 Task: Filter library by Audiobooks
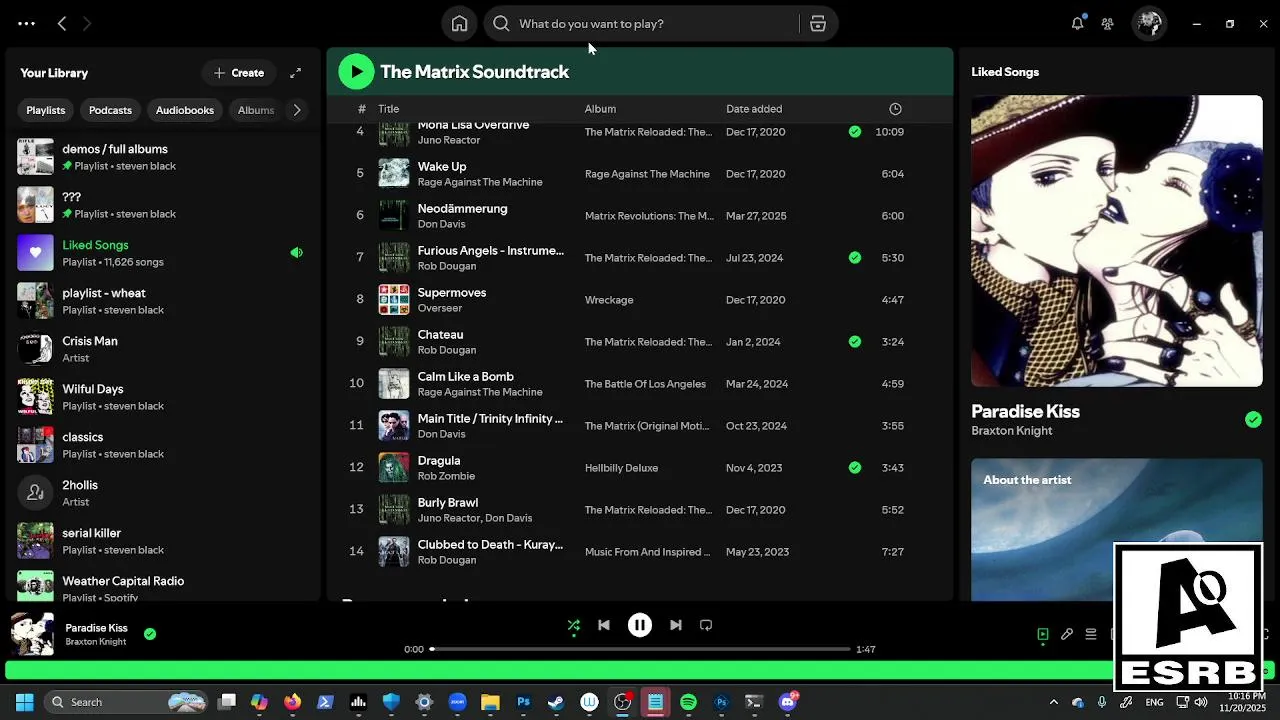185,110
